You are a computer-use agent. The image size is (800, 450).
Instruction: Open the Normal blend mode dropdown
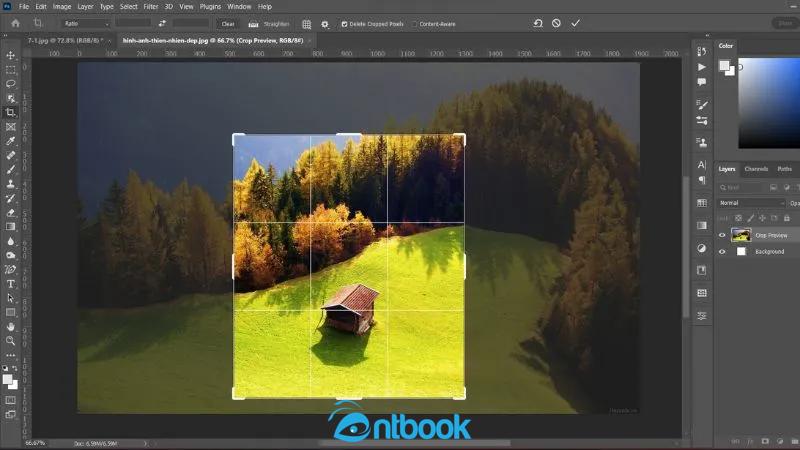[x=752, y=203]
